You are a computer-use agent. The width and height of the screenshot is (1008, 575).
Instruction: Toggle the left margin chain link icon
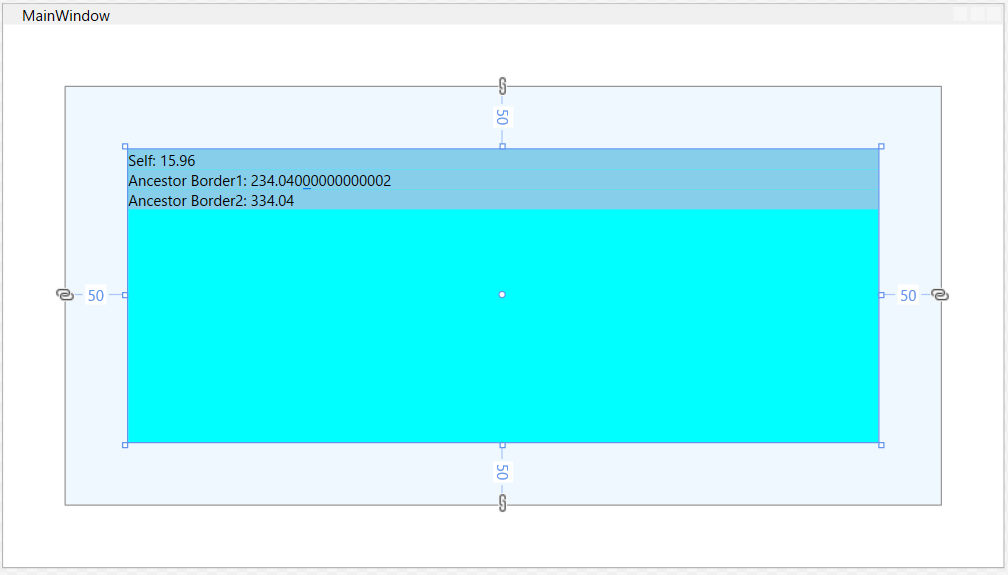[x=64, y=295]
